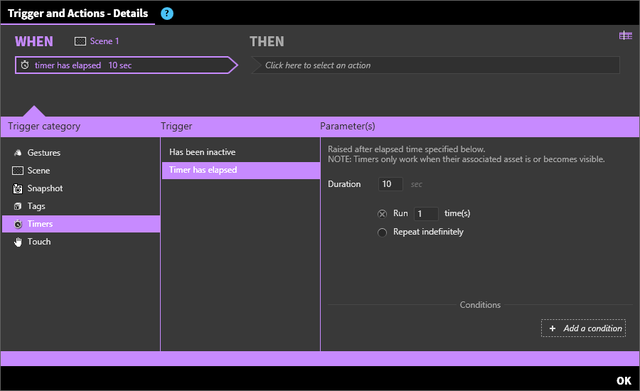This screenshot has width=640, height=391.
Task: Select the Tags trigger category
Action: (x=81, y=206)
